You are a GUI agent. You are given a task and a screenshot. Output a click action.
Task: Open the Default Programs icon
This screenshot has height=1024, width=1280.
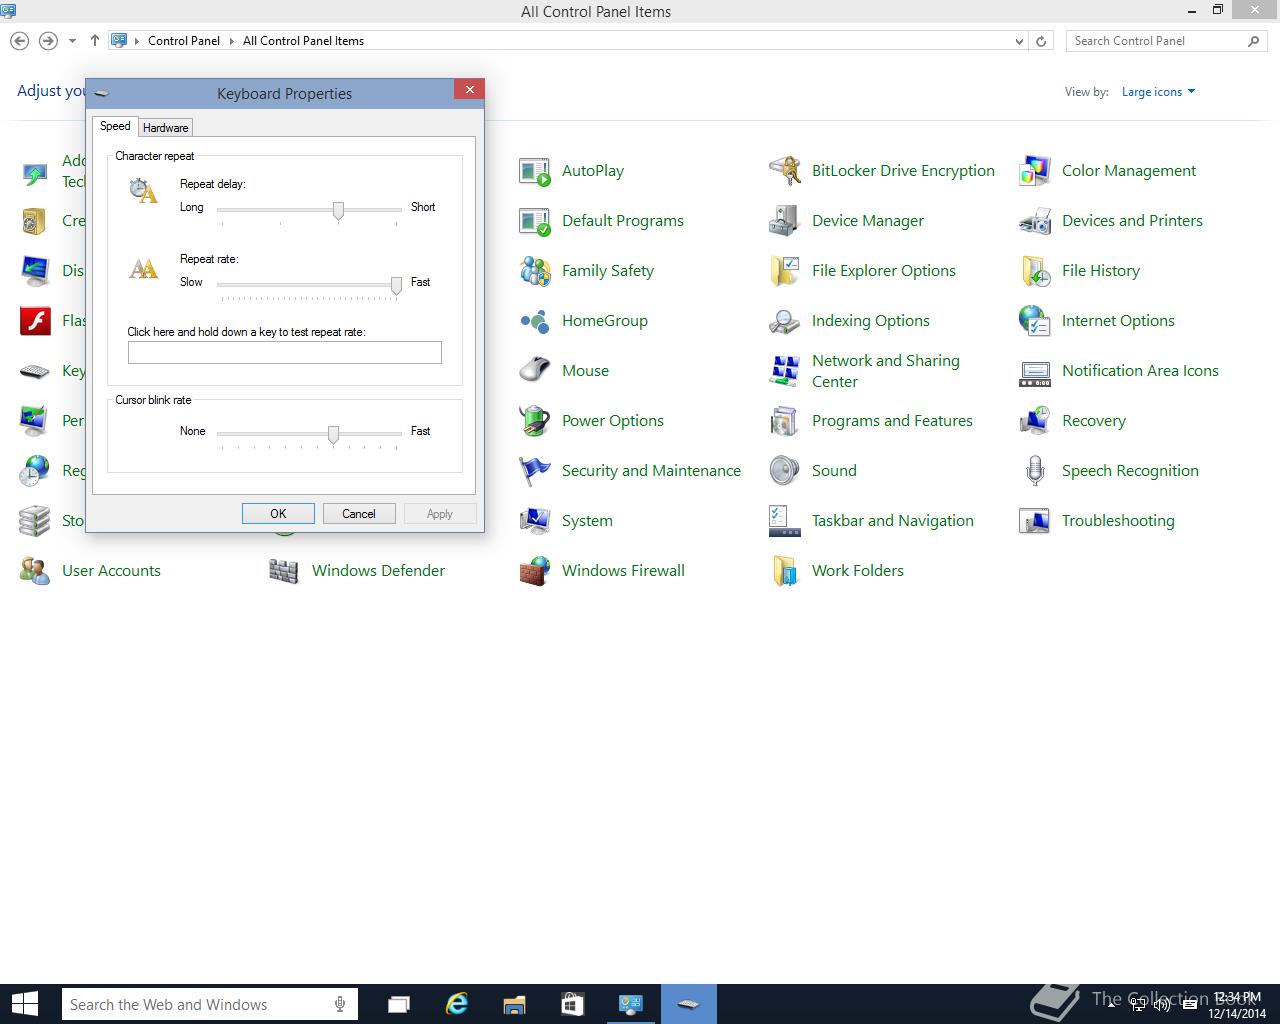[x=535, y=221]
